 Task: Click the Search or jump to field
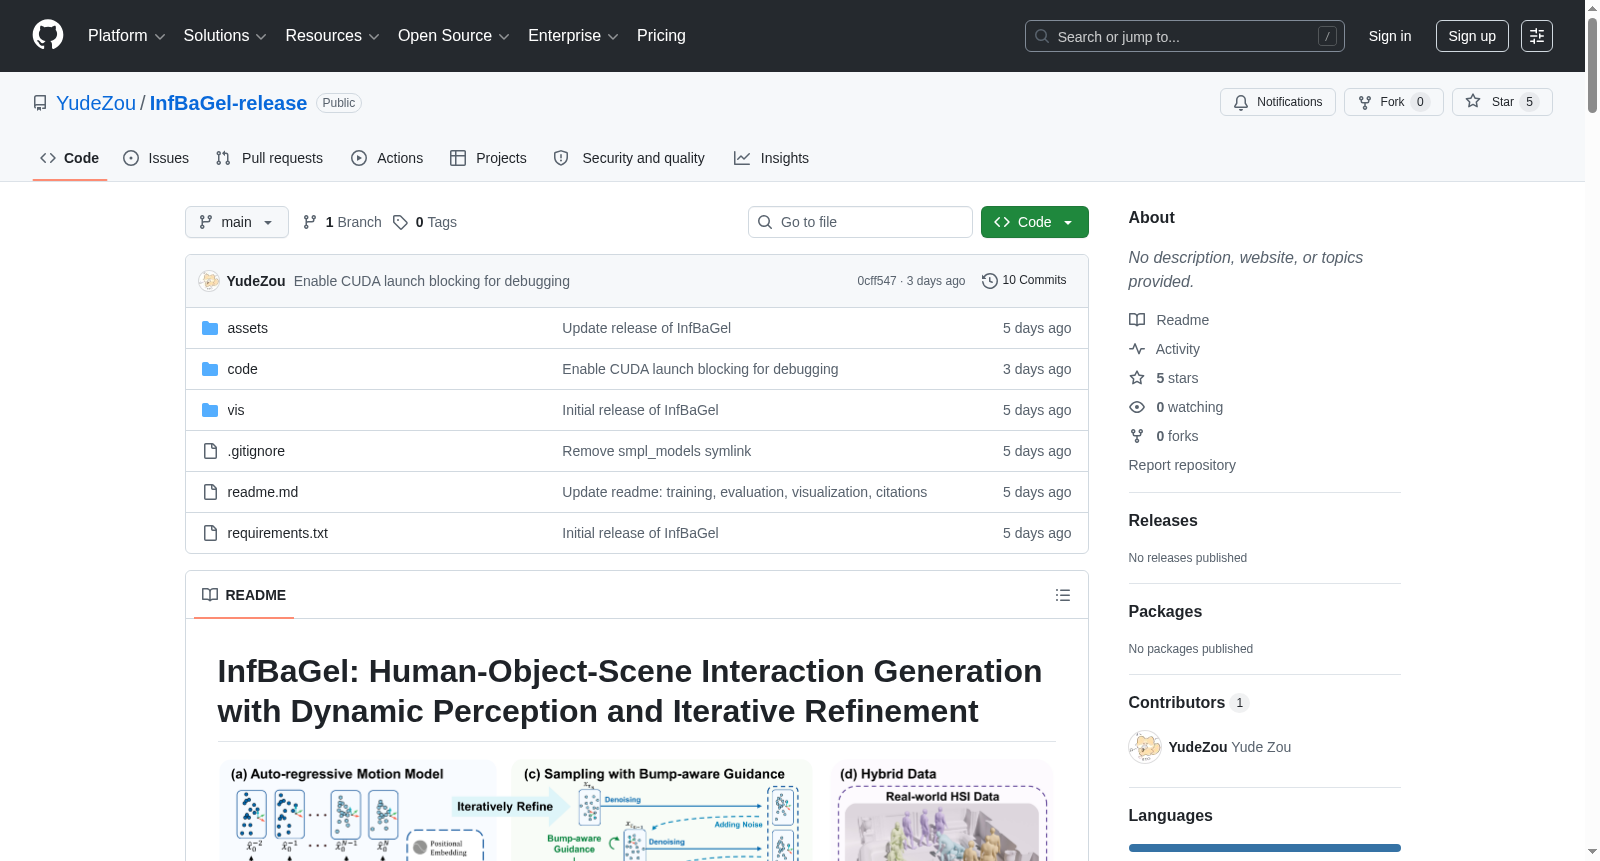1185,36
